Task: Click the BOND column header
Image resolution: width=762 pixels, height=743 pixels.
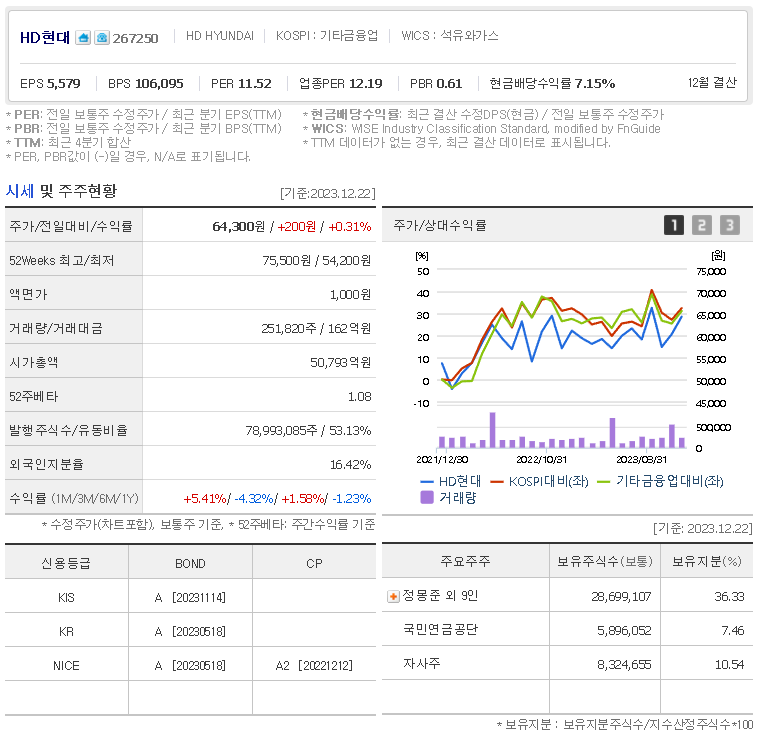Action: [x=190, y=564]
